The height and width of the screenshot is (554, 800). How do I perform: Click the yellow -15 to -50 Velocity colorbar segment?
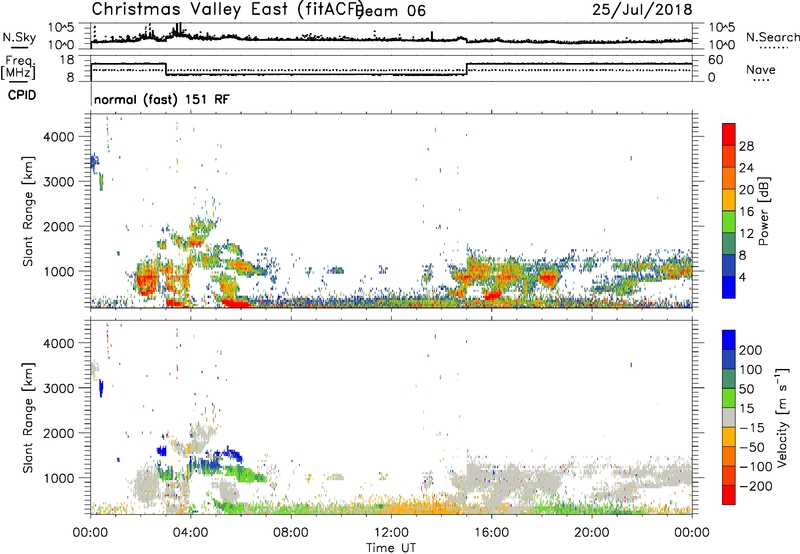(729, 437)
